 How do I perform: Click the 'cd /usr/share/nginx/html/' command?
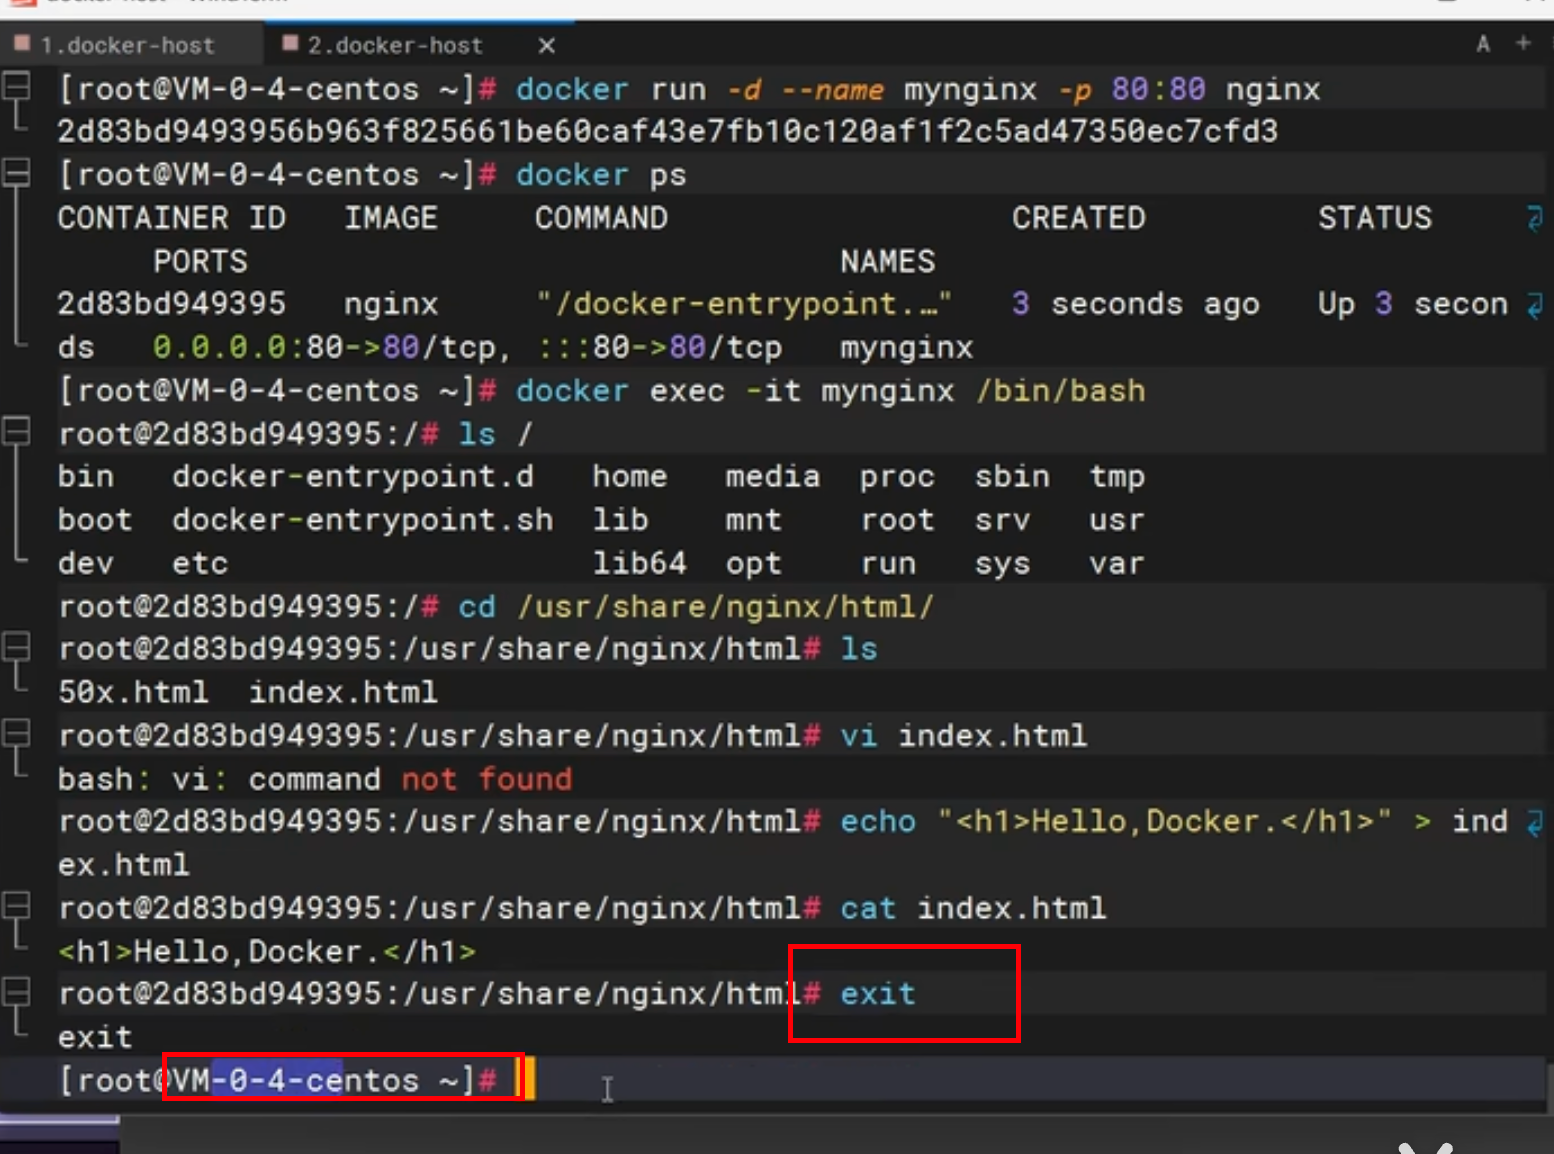click(x=696, y=606)
